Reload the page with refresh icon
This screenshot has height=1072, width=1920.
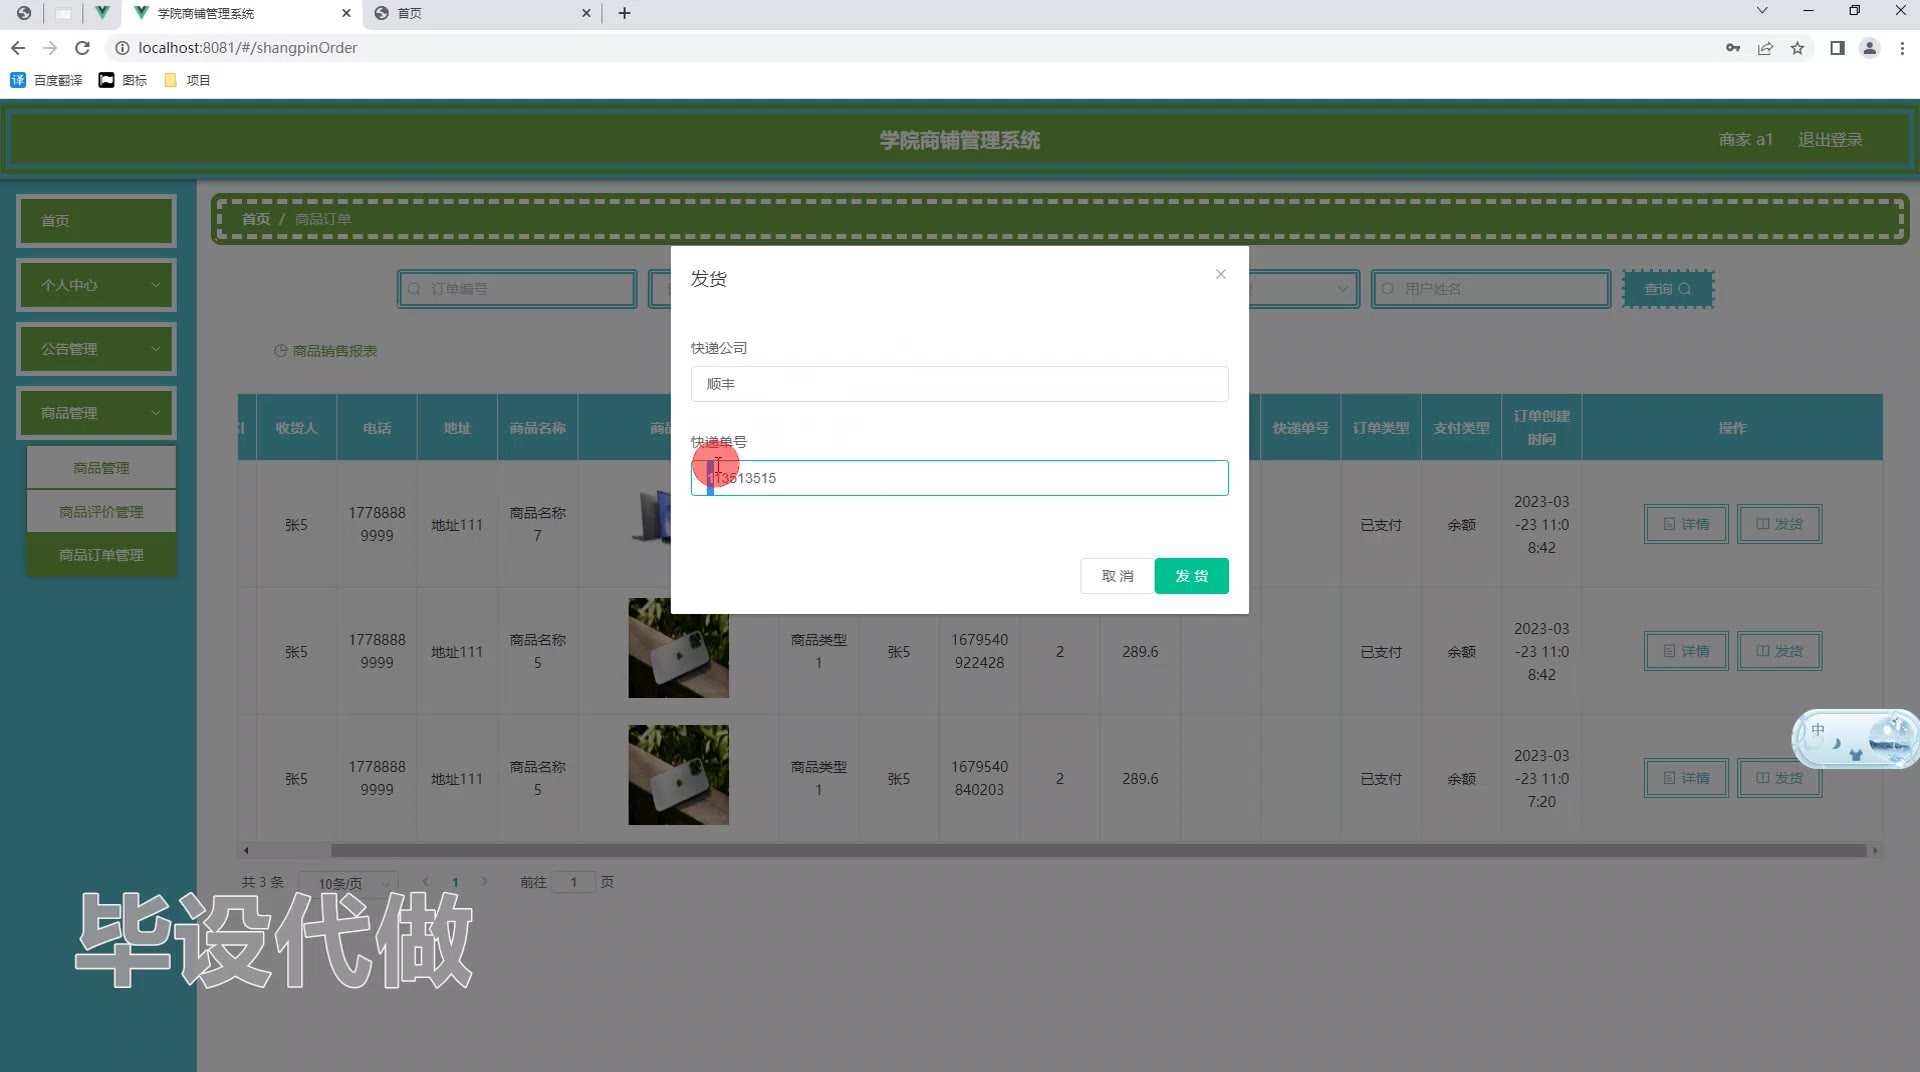(x=83, y=48)
